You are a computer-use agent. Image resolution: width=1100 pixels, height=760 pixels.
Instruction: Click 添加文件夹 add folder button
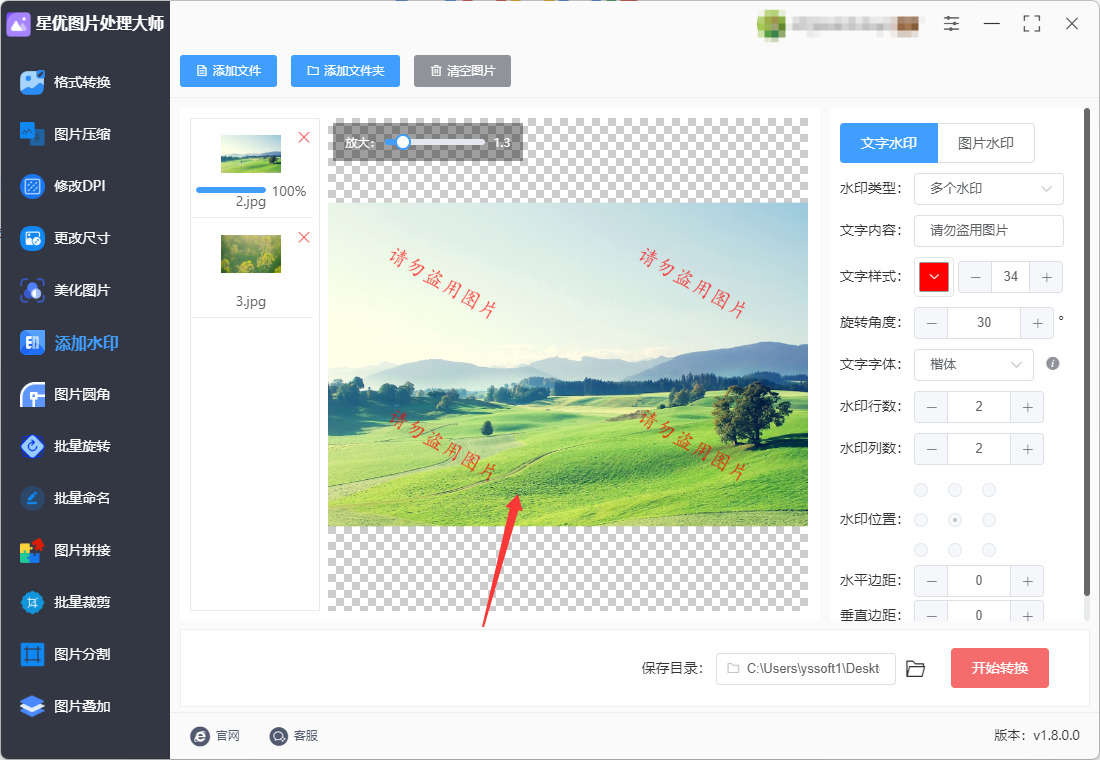pyautogui.click(x=345, y=71)
